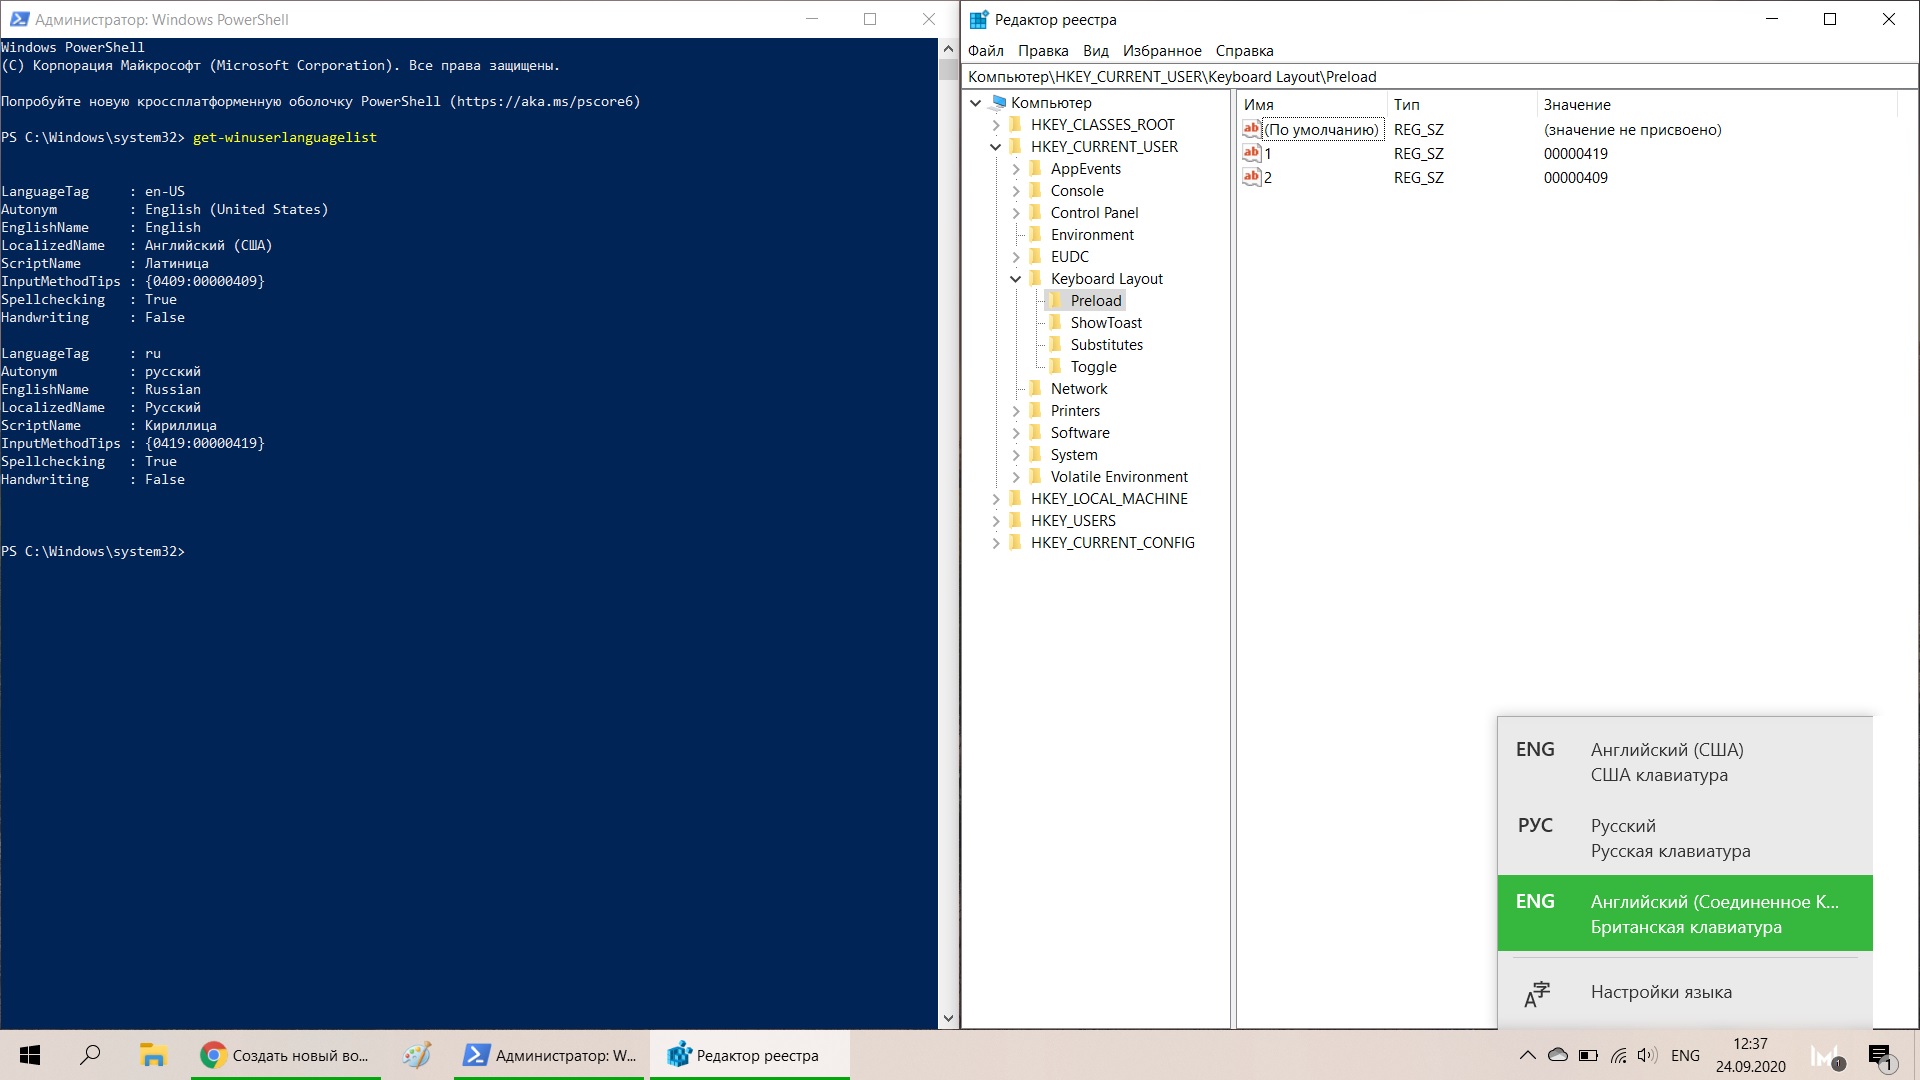The width and height of the screenshot is (1920, 1080).
Task: Sort values by the Значение column header
Action: 1716,104
